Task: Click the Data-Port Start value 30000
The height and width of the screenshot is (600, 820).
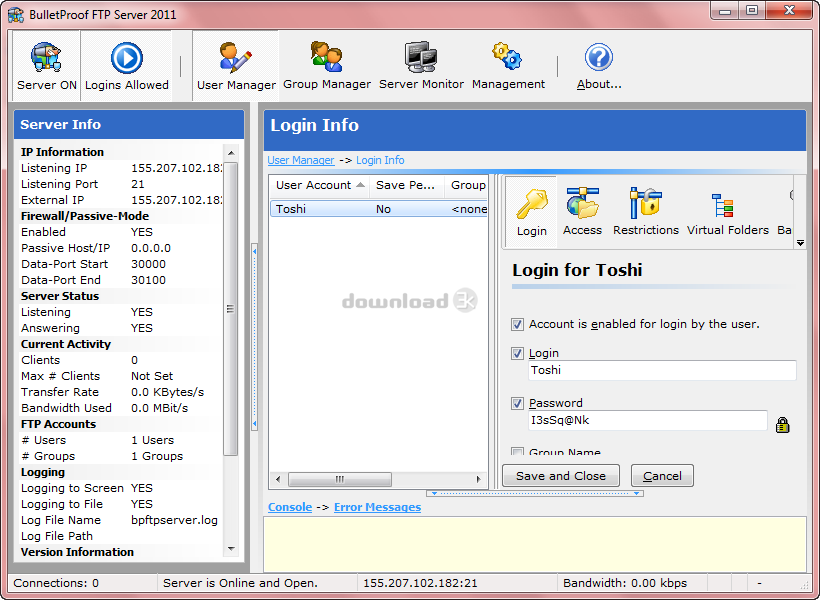Action: 148,264
